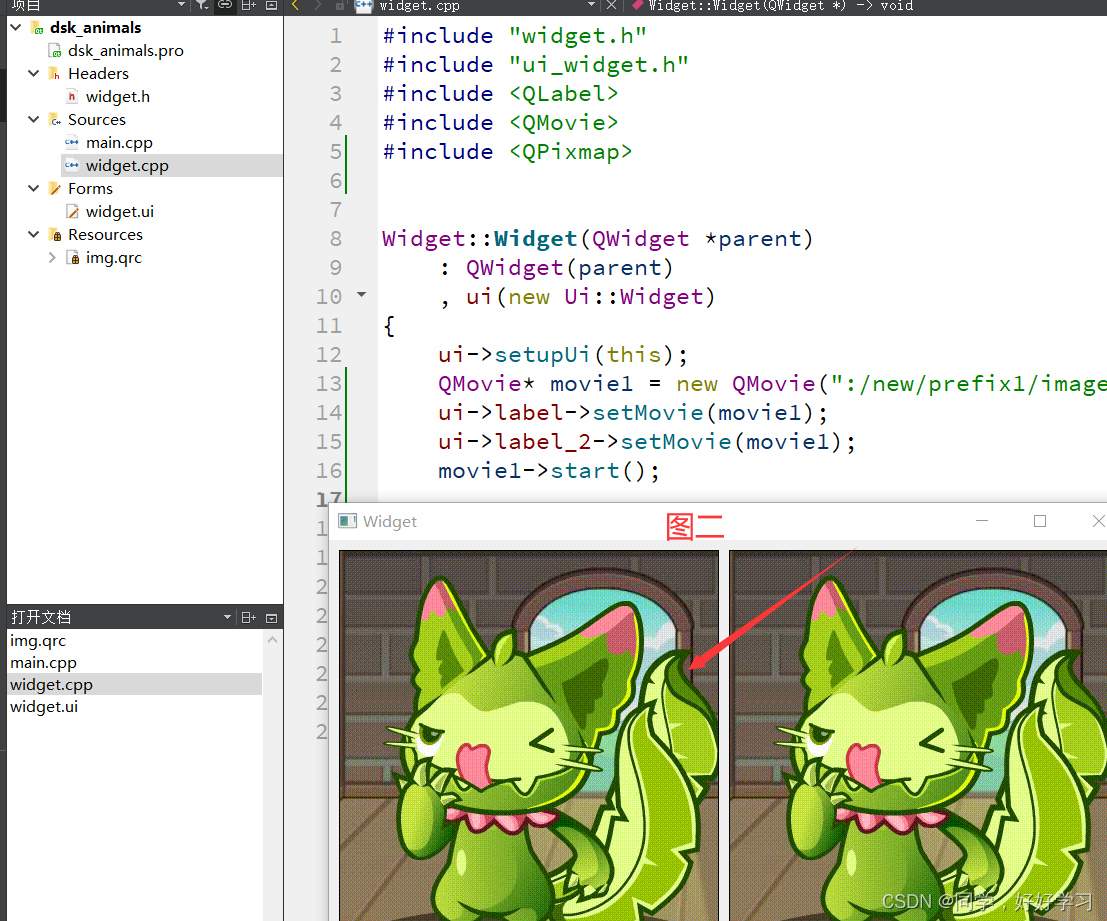Open widget.h from Headers

[x=117, y=97]
